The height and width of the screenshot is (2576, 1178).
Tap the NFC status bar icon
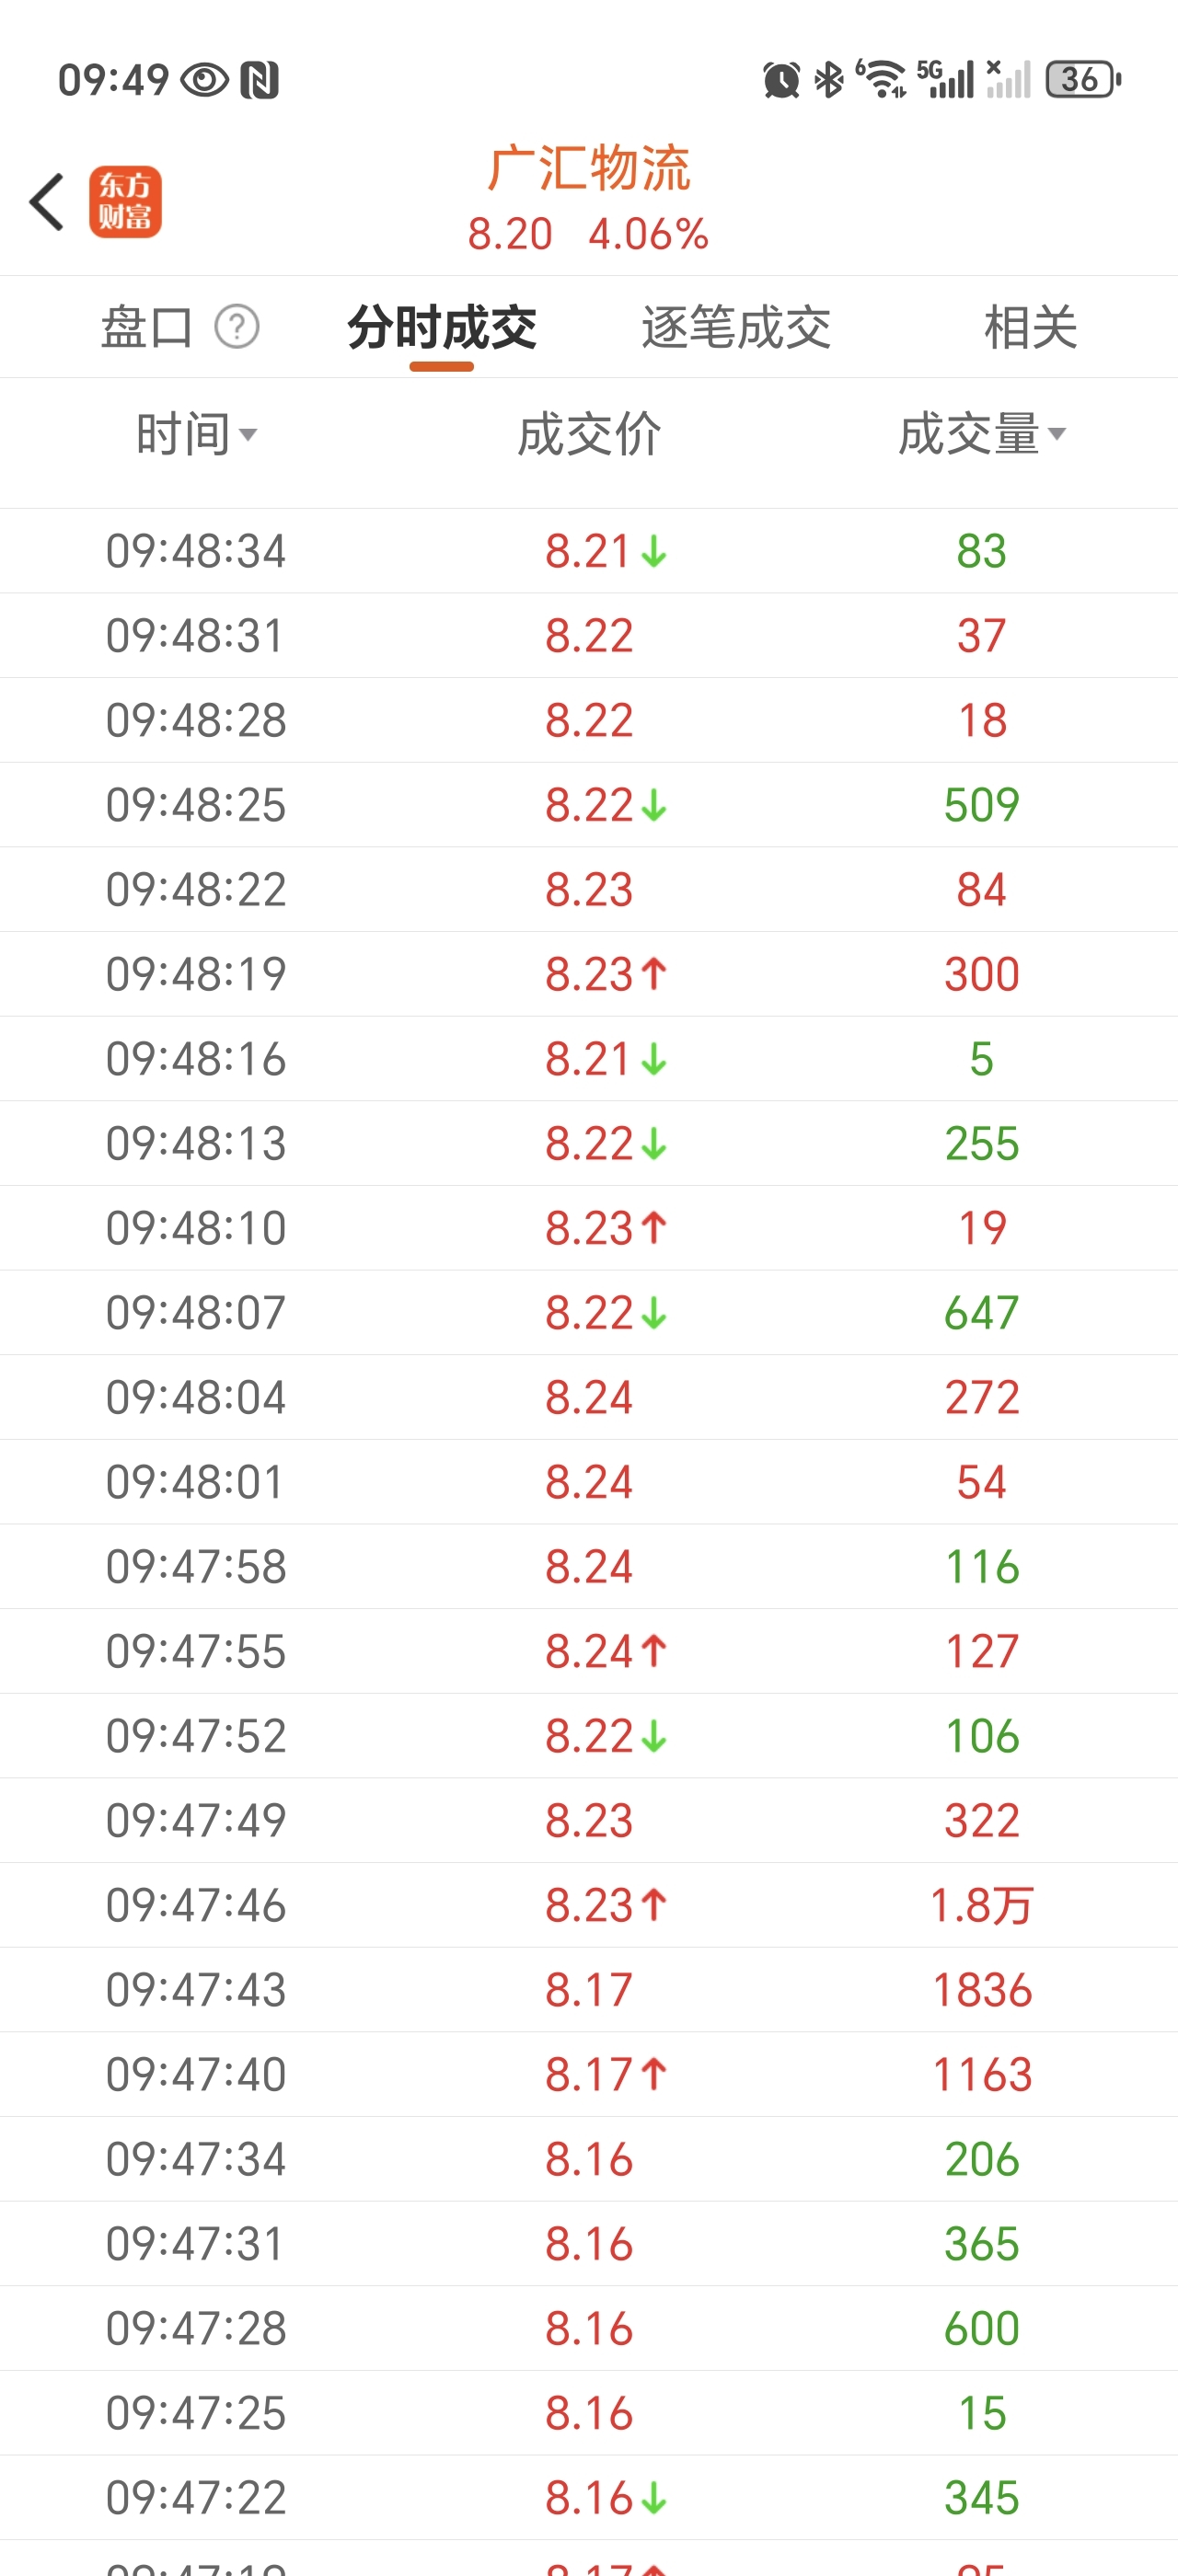pos(259,80)
